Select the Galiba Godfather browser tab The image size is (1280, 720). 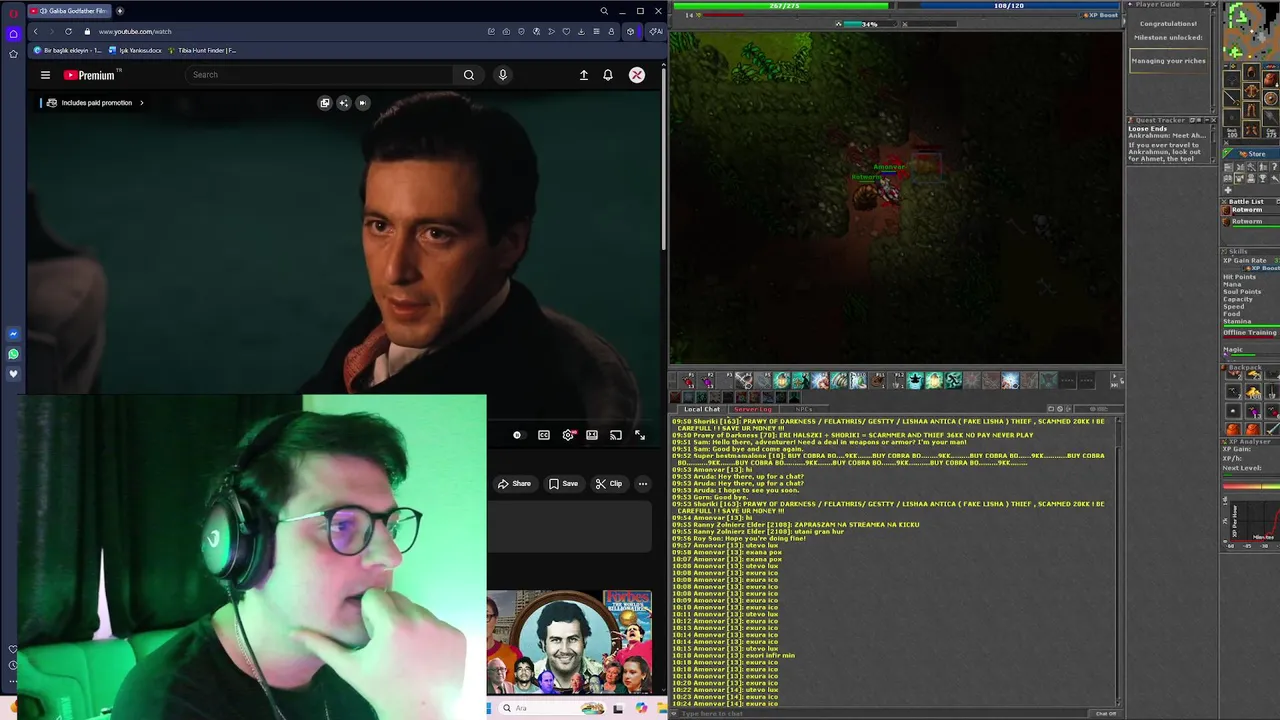[68, 11]
